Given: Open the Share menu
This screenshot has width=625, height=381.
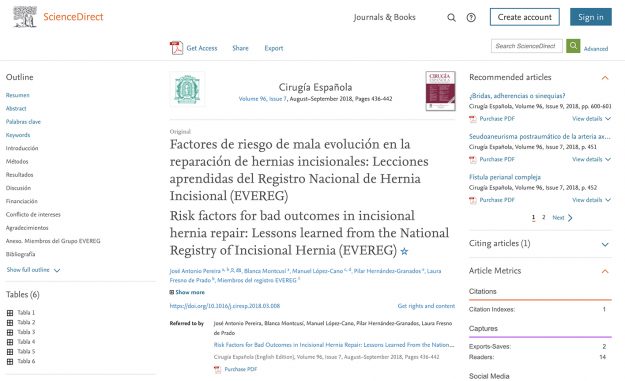Looking at the screenshot, I should pyautogui.click(x=240, y=48).
